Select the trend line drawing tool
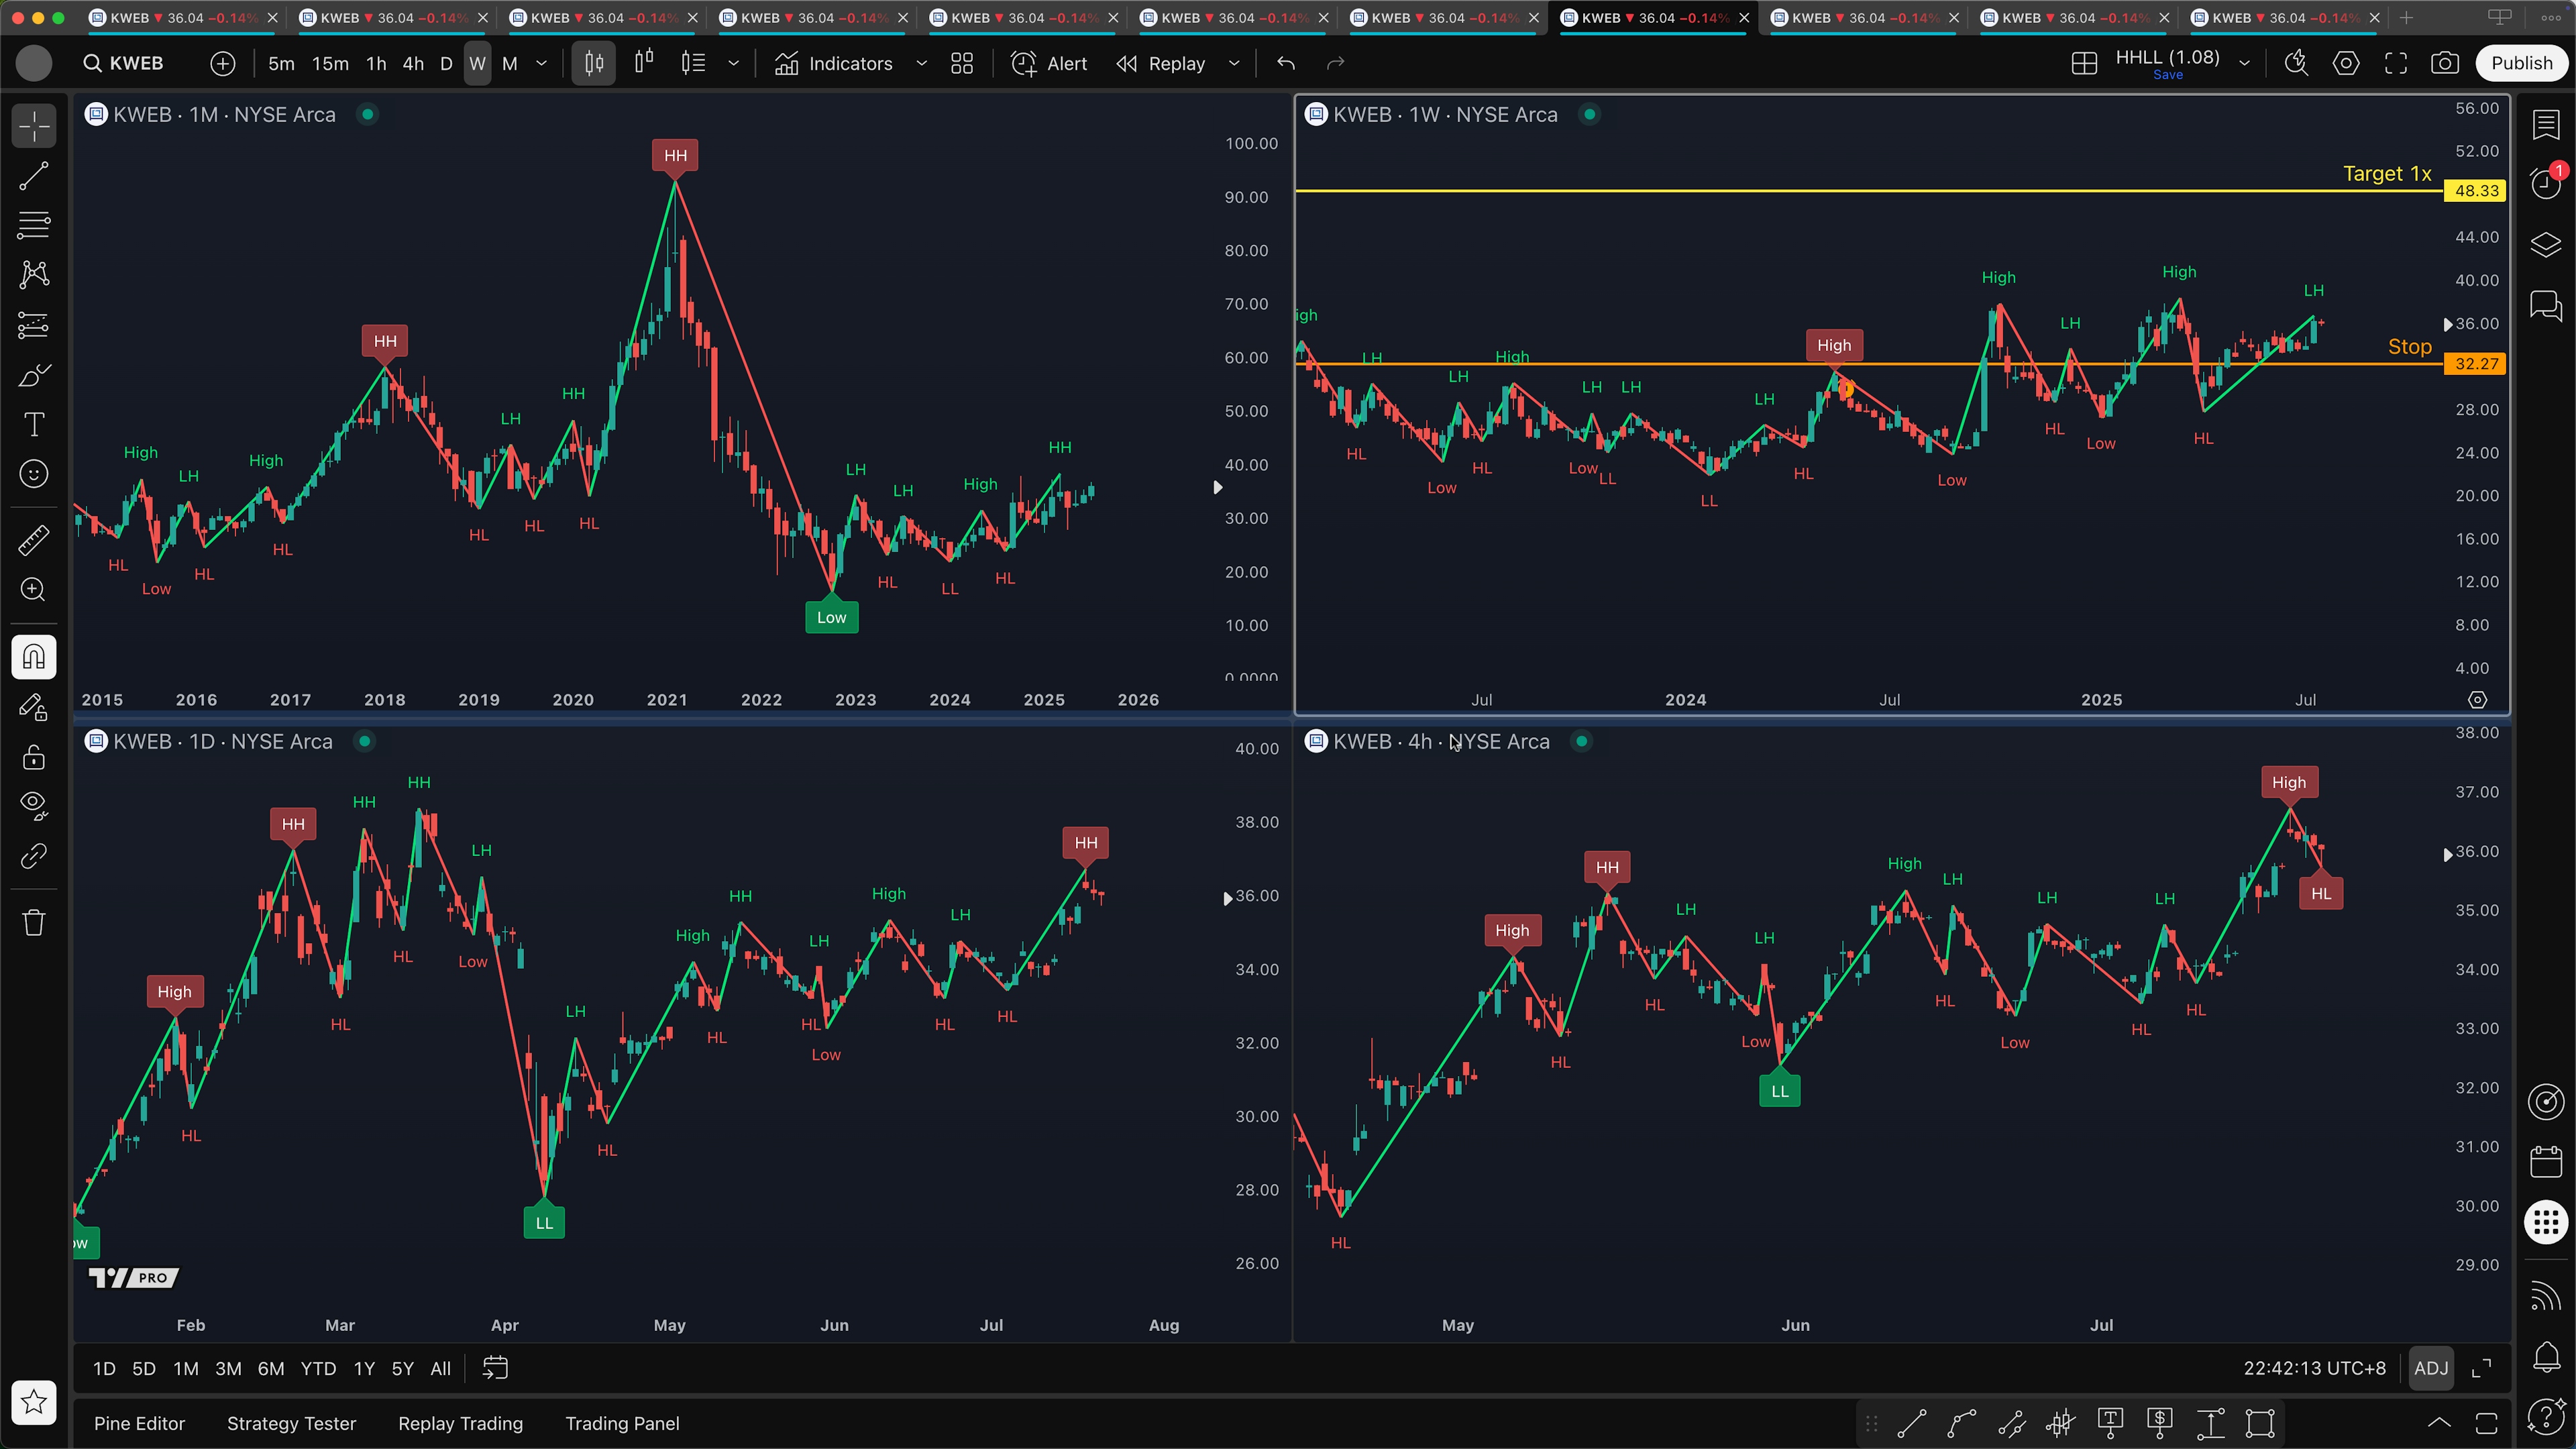 [34, 176]
